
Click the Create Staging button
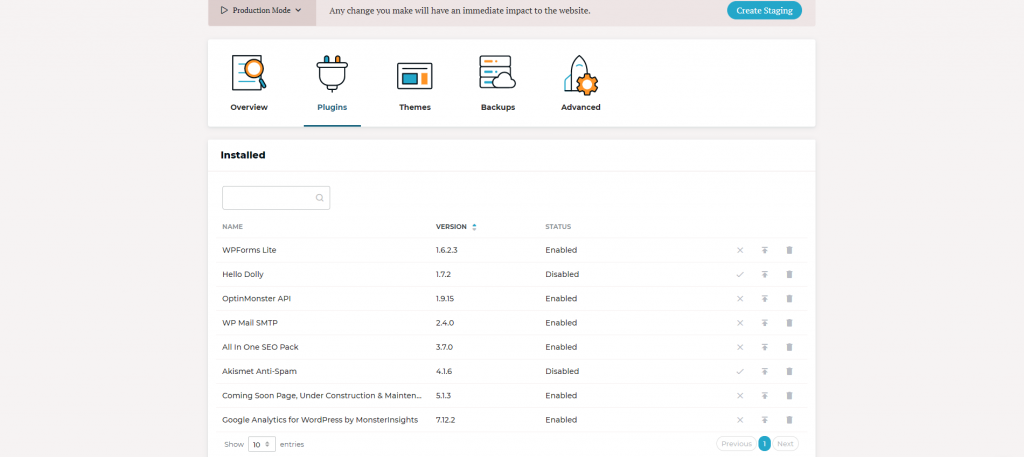click(x=764, y=10)
